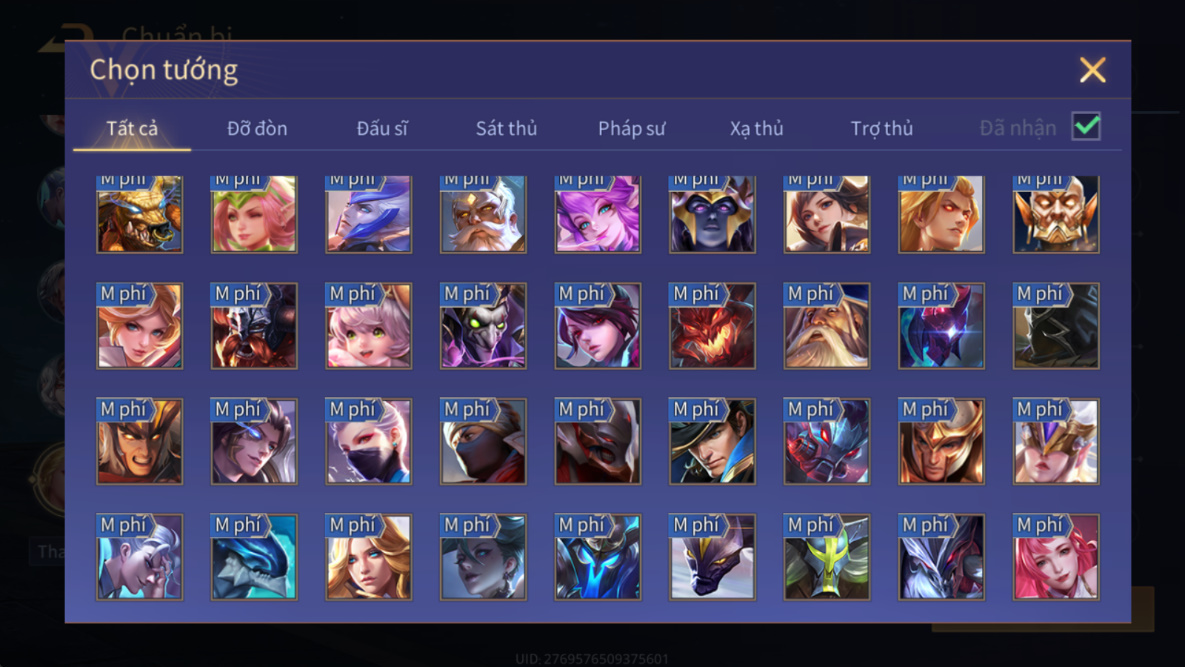The width and height of the screenshot is (1185, 667).
Task: Switch to the Đỡ đòn tab
Action: coord(257,128)
